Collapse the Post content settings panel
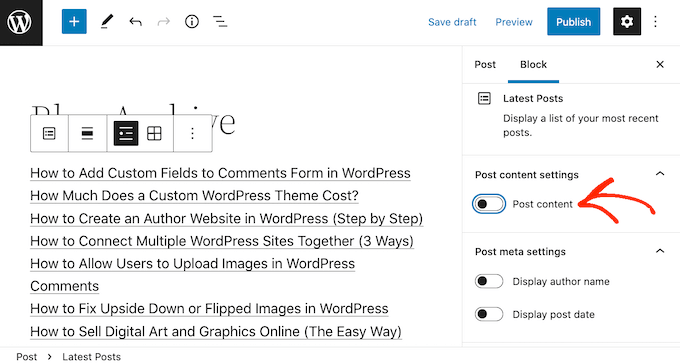The width and height of the screenshot is (680, 363). point(660,174)
